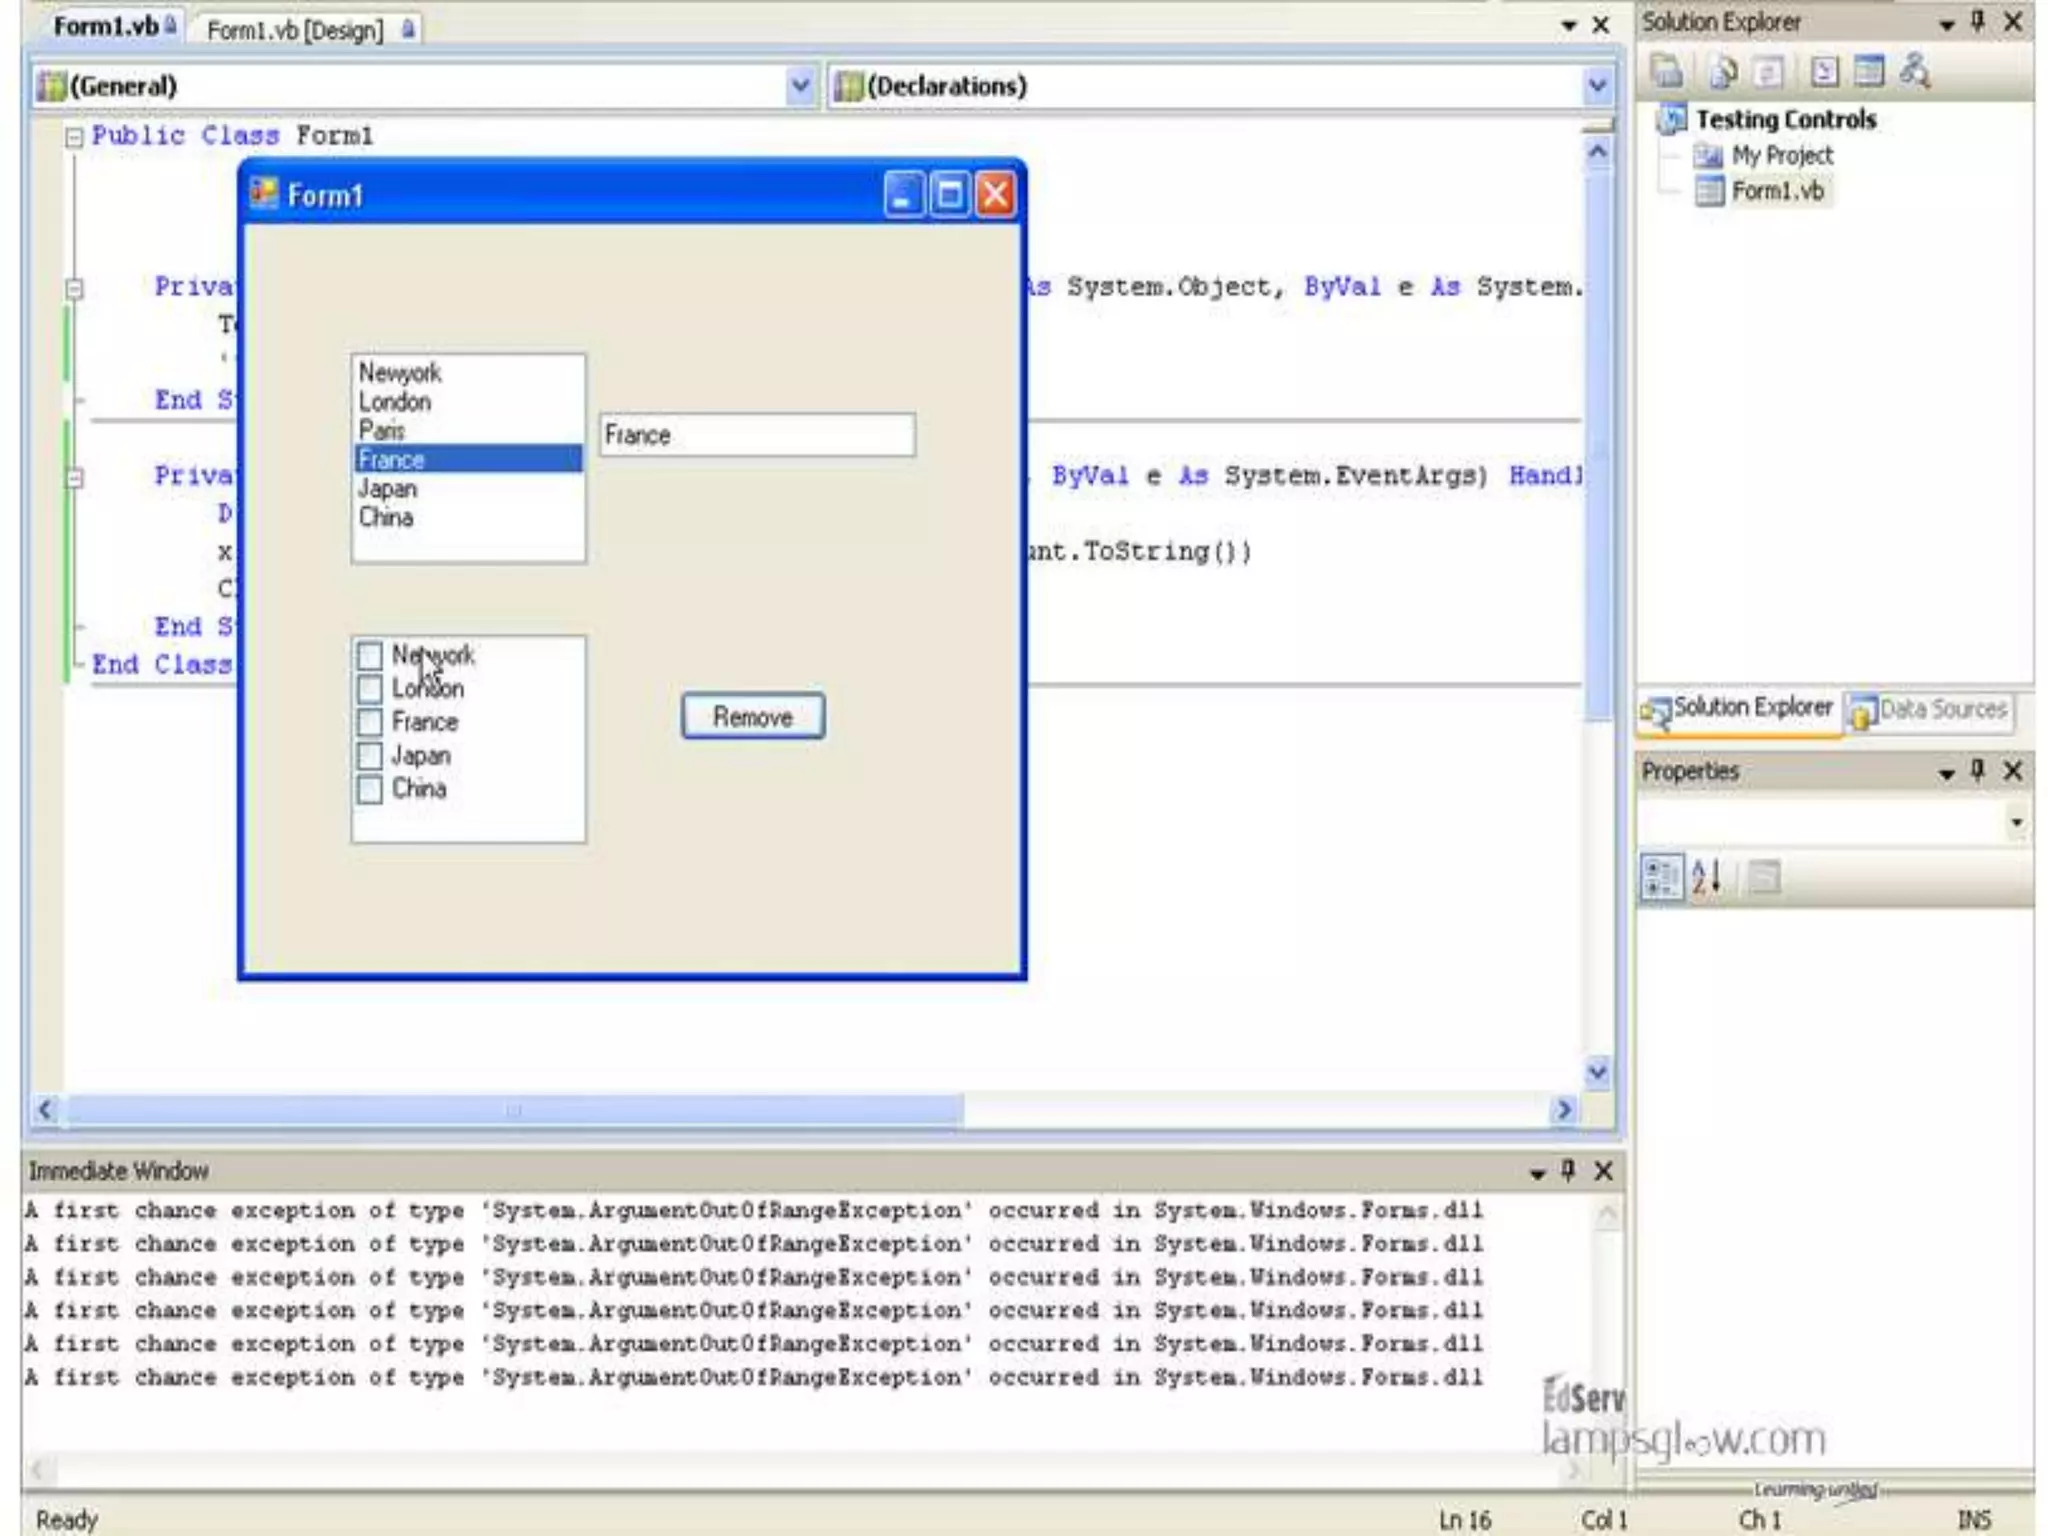Click the code editor horizontal scrollbar thumb

click(x=514, y=1109)
